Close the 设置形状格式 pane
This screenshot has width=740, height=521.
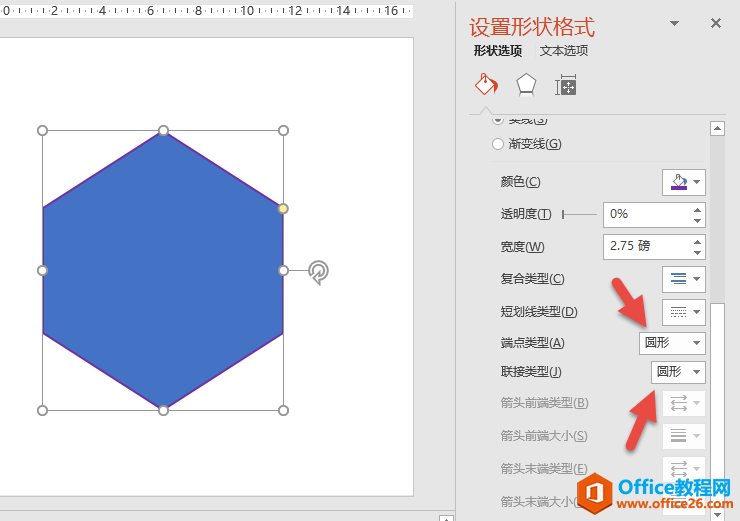pyautogui.click(x=716, y=23)
